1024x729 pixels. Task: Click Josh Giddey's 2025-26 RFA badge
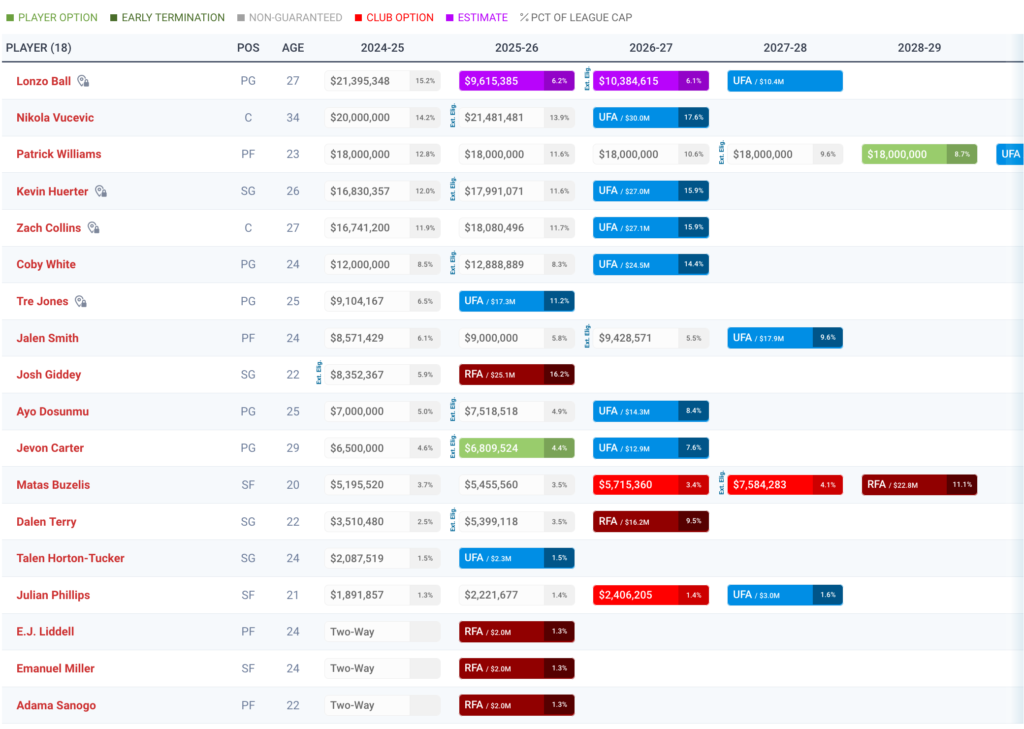point(516,375)
